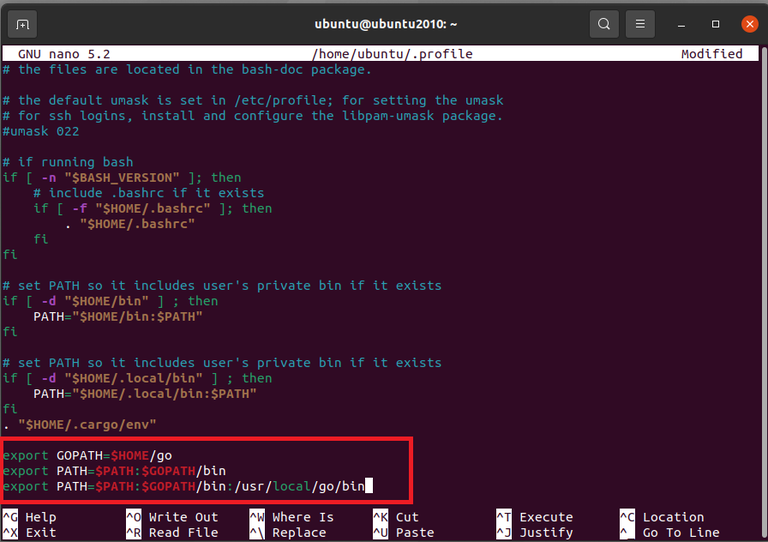Click the ^O Write Out shortcut
The image size is (768, 542).
click(x=172, y=517)
